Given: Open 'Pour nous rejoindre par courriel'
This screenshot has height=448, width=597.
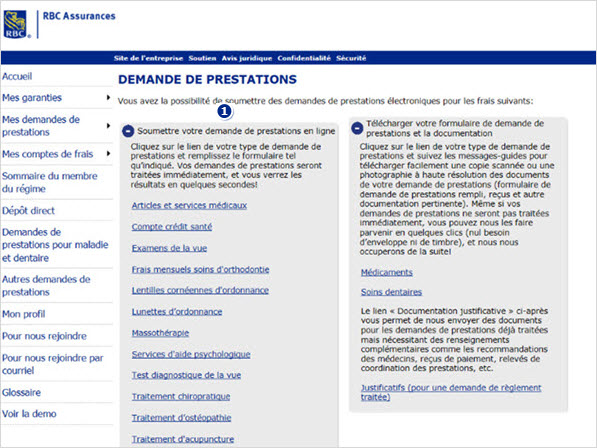Looking at the screenshot, I should click(53, 364).
